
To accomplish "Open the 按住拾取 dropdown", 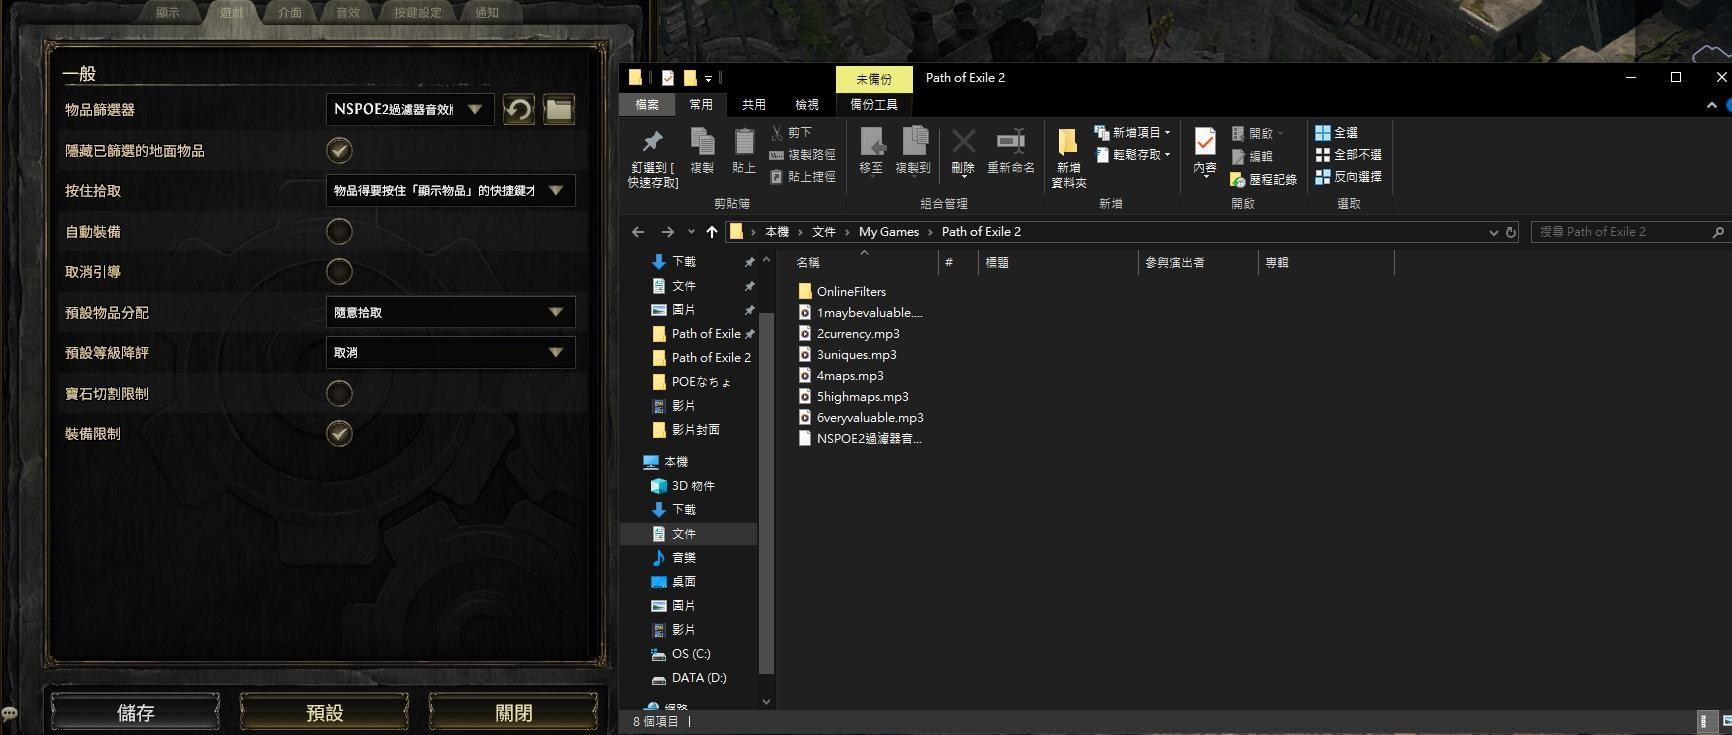I will click(451, 190).
